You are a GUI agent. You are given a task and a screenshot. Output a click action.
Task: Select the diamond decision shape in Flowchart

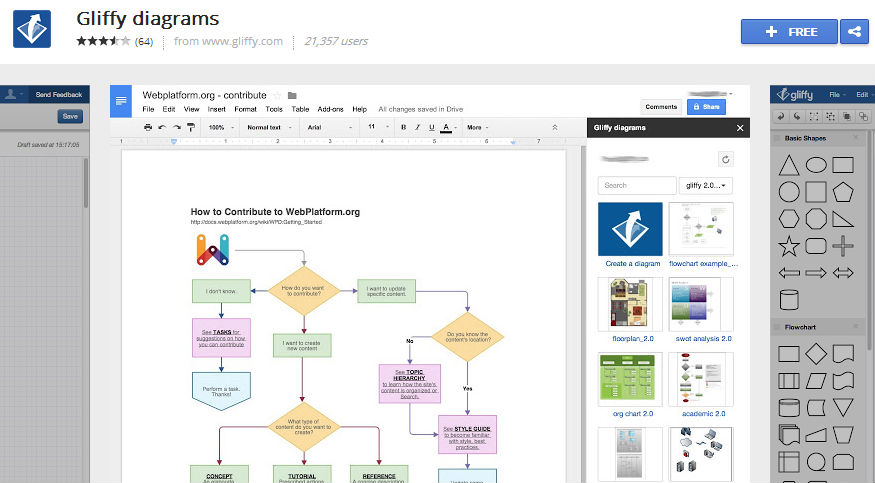click(816, 354)
